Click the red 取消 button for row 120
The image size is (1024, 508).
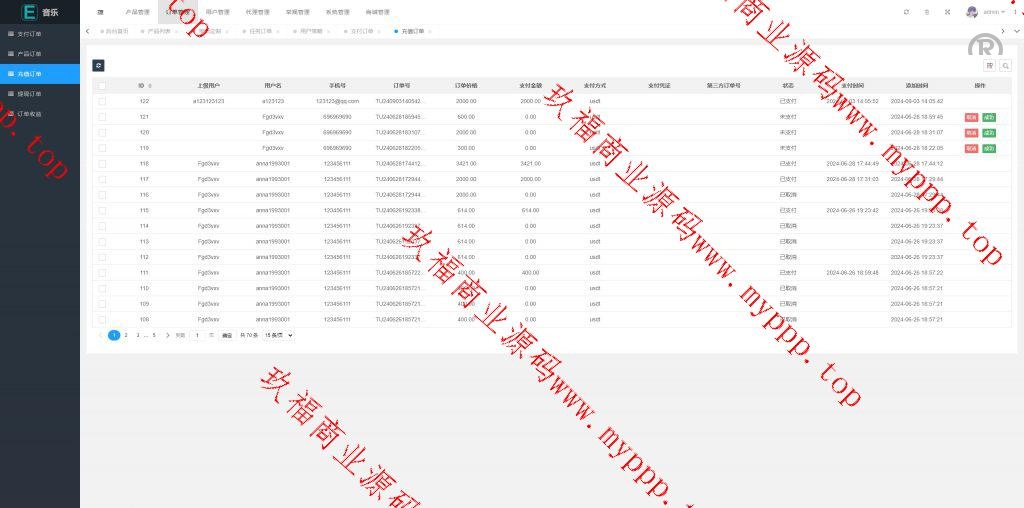click(971, 132)
